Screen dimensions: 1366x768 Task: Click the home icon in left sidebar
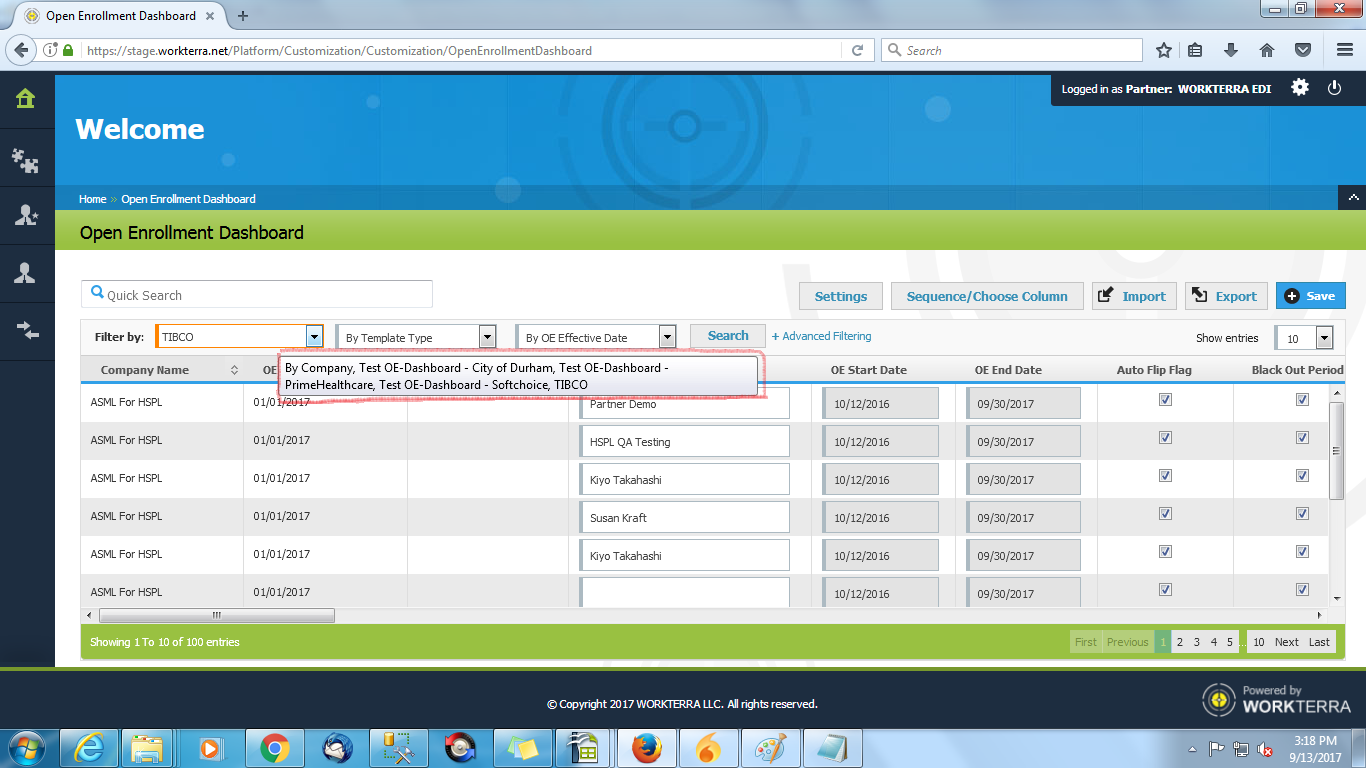(x=25, y=98)
